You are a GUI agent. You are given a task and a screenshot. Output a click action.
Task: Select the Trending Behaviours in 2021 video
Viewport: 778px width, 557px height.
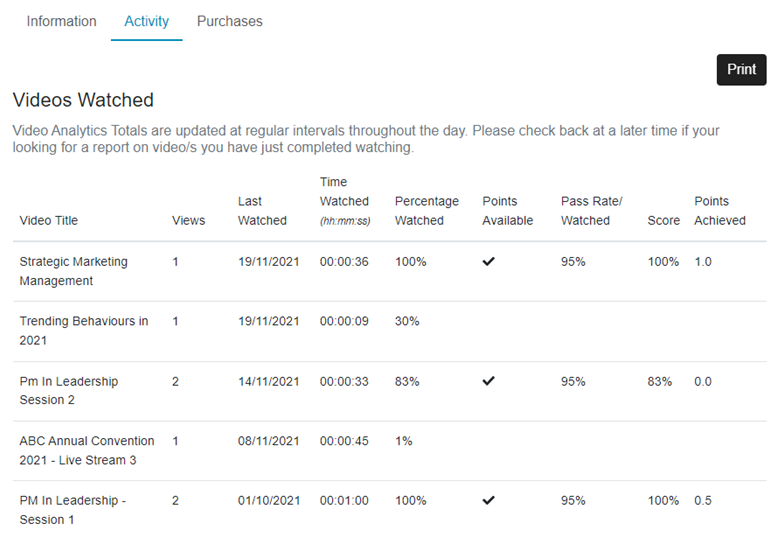pyautogui.click(x=84, y=331)
